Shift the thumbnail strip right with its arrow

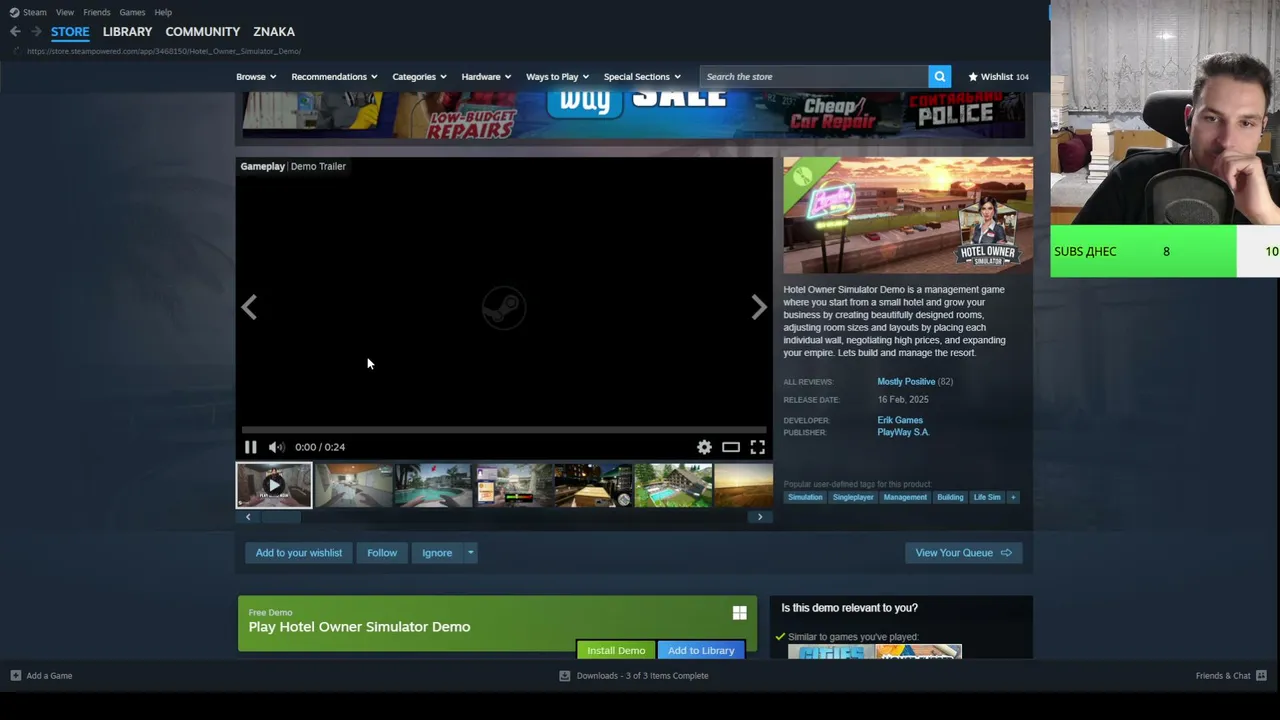point(760,517)
